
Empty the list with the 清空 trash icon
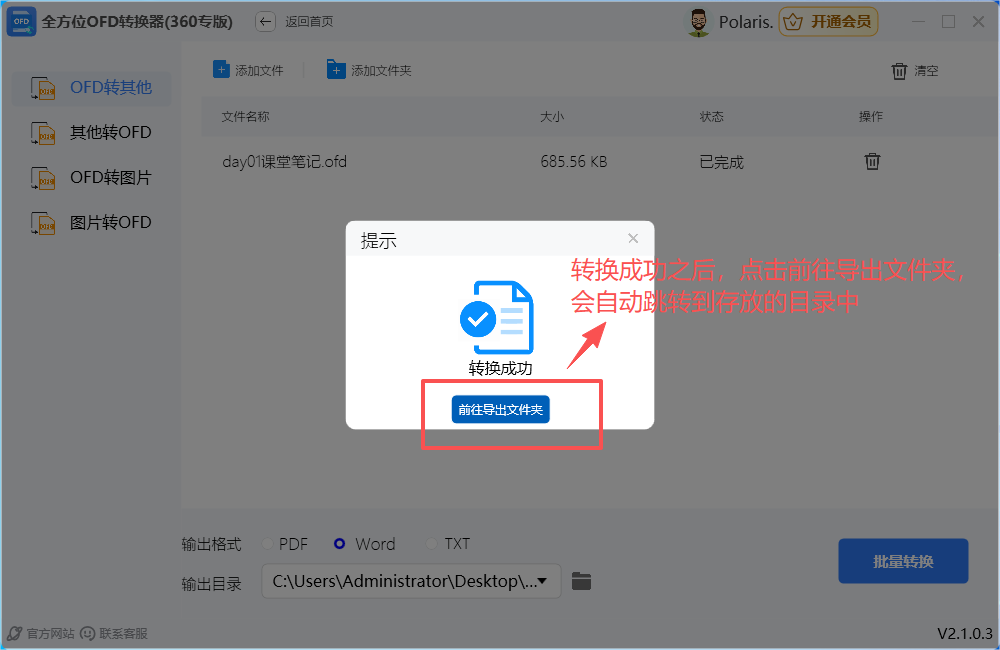pyautogui.click(x=899, y=70)
